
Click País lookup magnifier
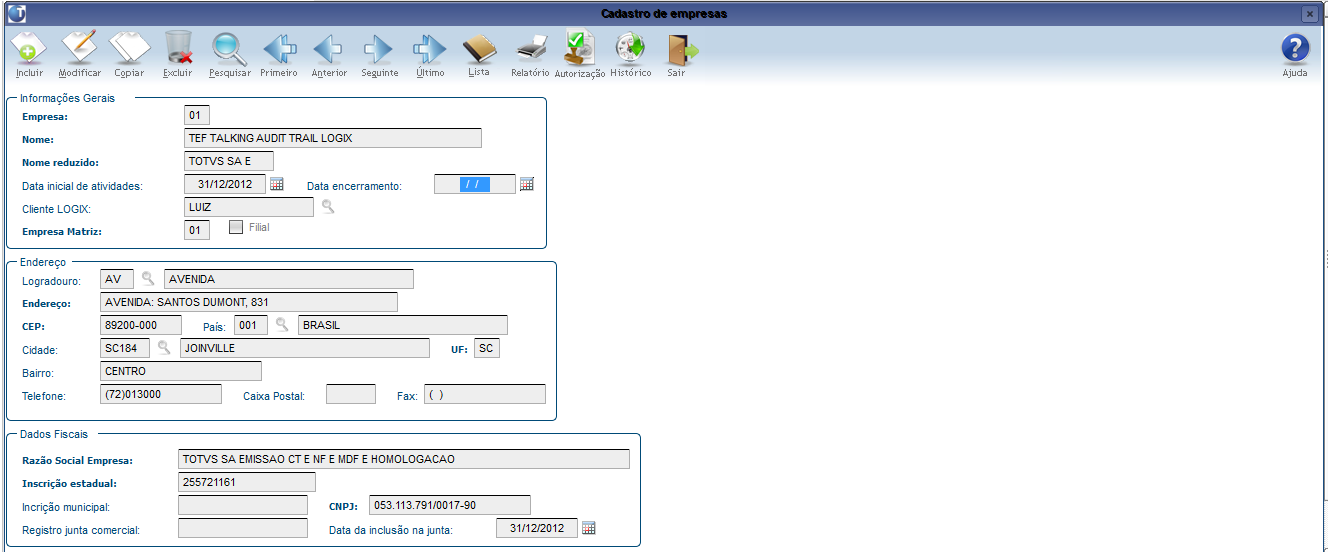(282, 325)
